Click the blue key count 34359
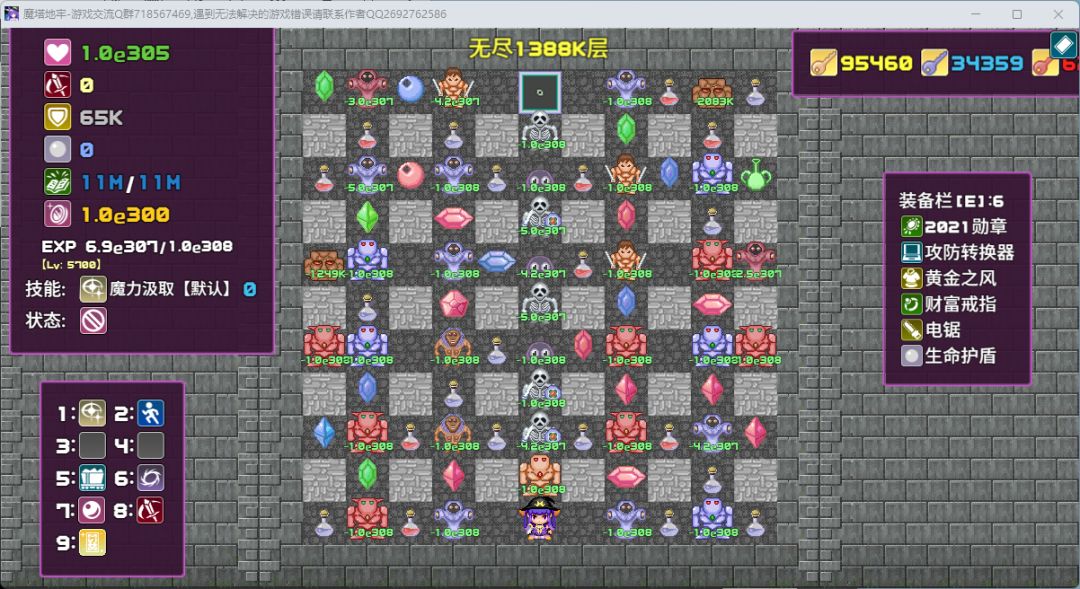 986,63
